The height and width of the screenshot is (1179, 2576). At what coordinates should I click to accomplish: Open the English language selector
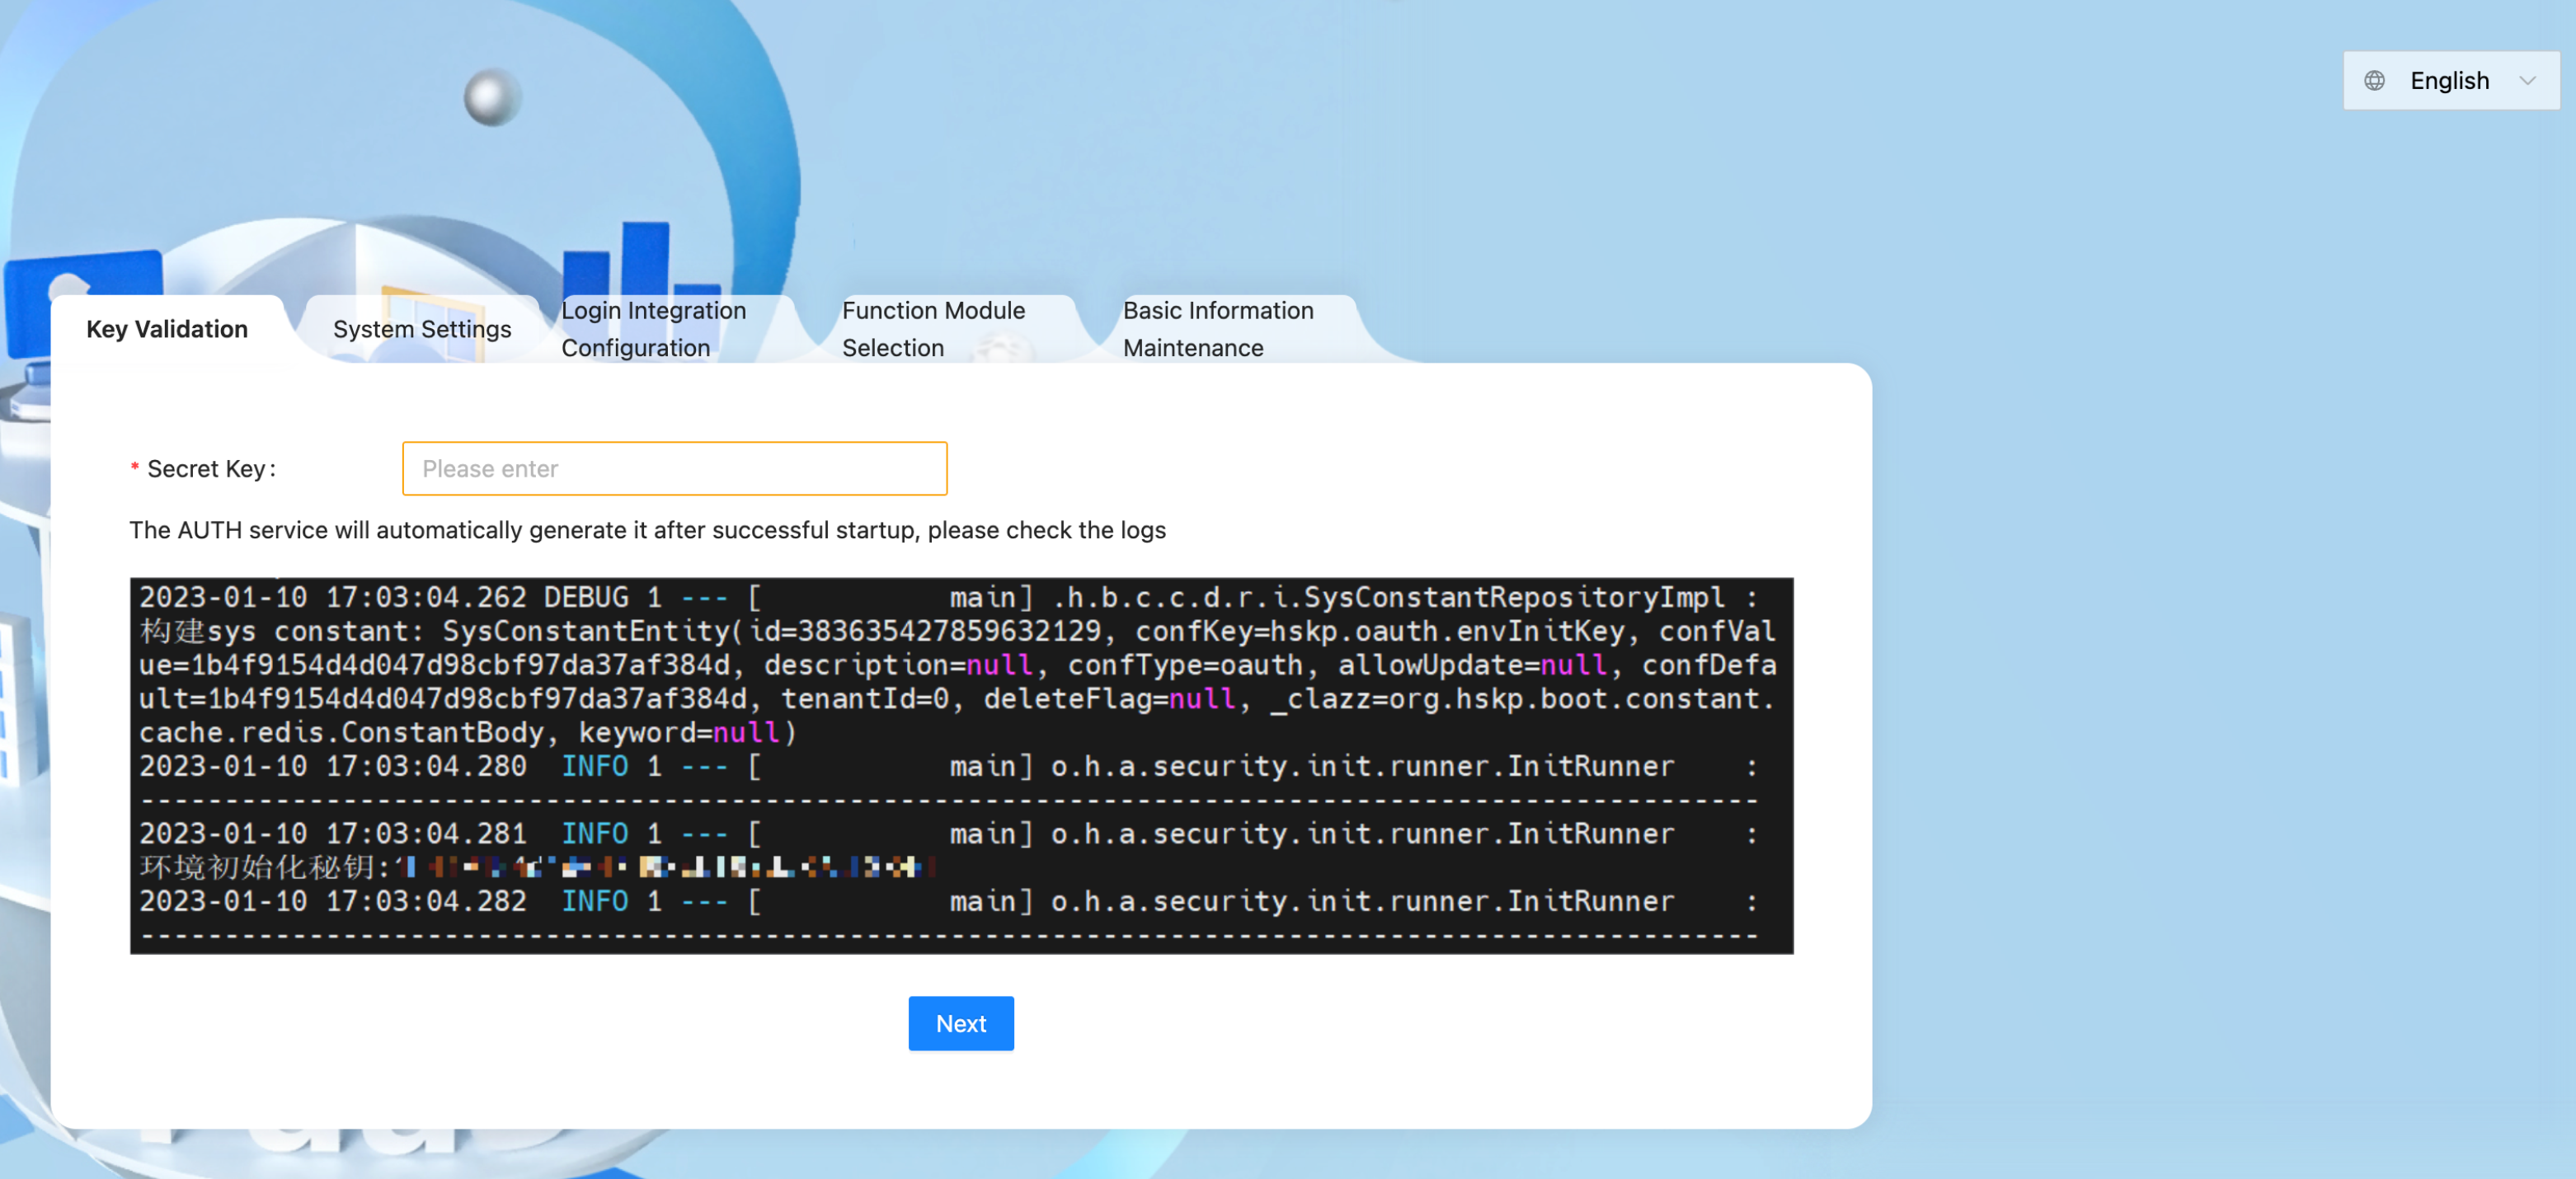pyautogui.click(x=2448, y=81)
